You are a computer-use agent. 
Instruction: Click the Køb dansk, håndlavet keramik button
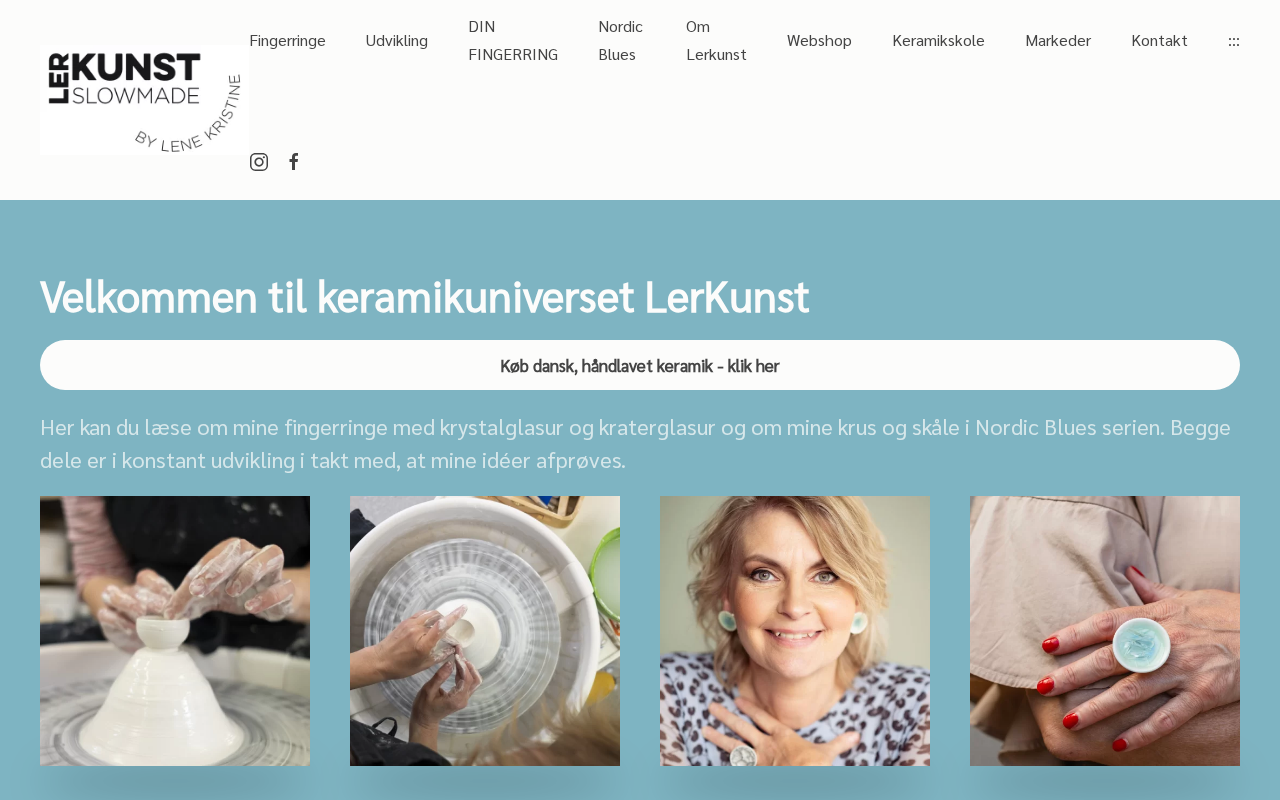640,365
